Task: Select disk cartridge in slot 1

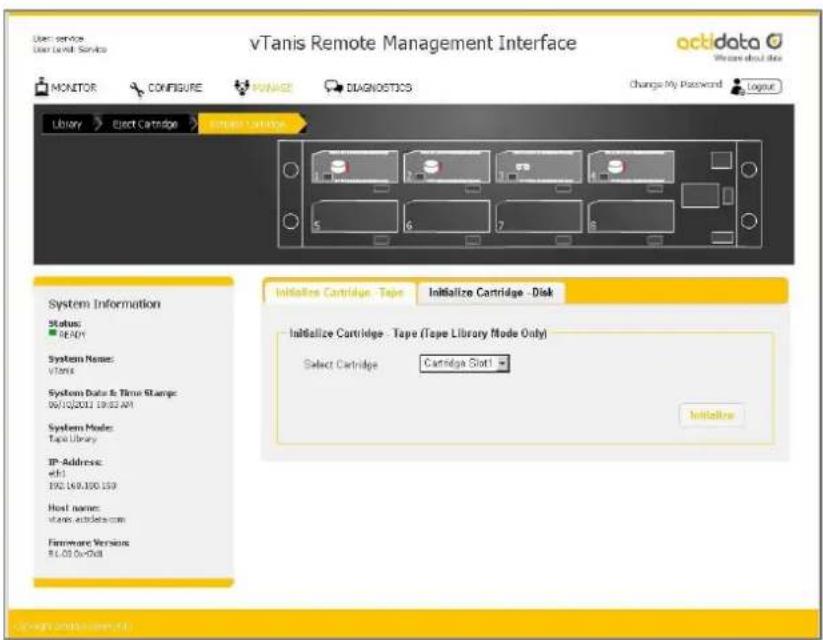Action: click(355, 167)
